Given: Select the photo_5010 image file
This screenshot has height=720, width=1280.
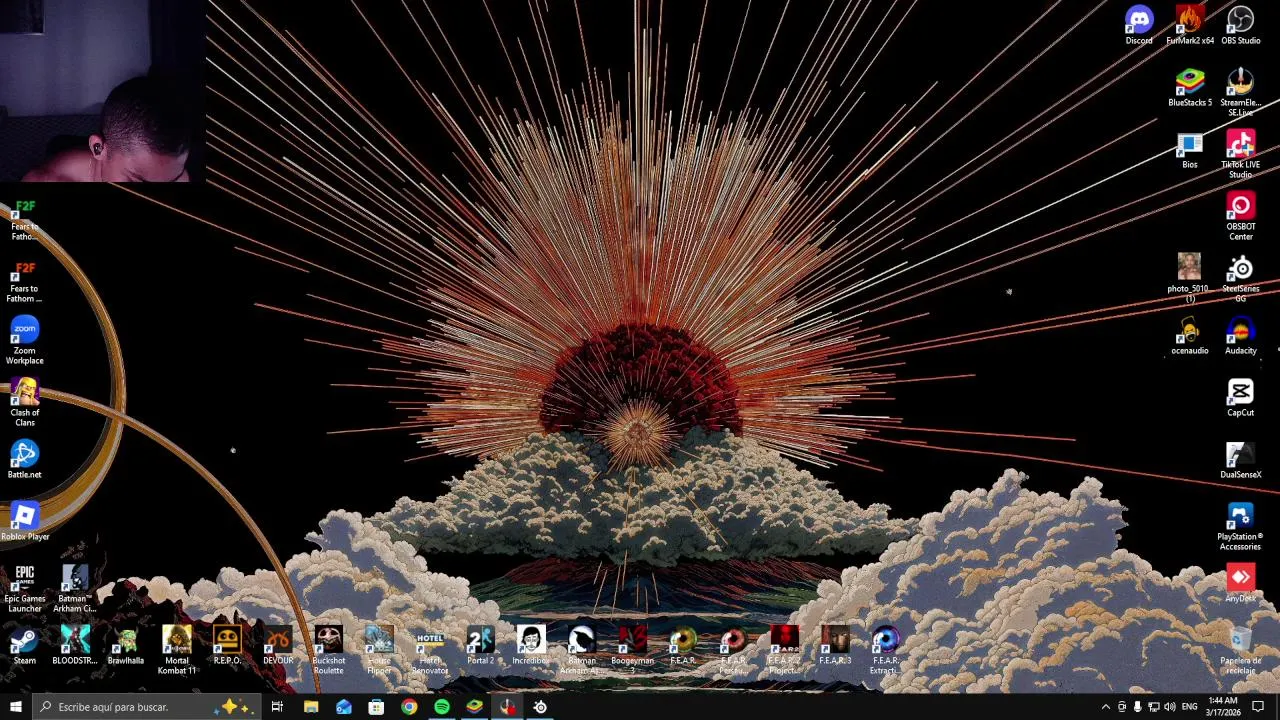Looking at the screenshot, I should pos(1188,279).
